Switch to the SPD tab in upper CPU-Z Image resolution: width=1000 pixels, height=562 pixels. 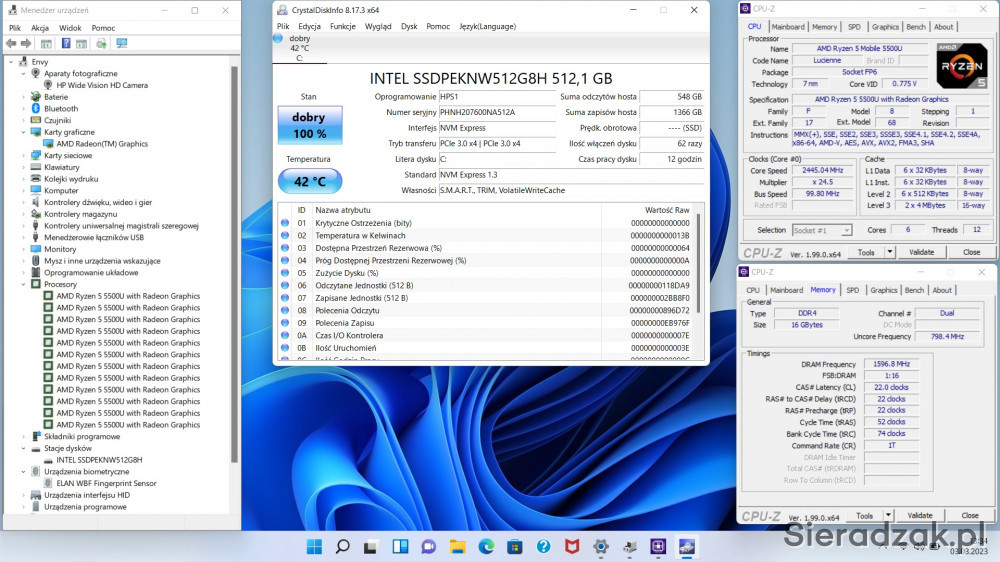(x=854, y=27)
